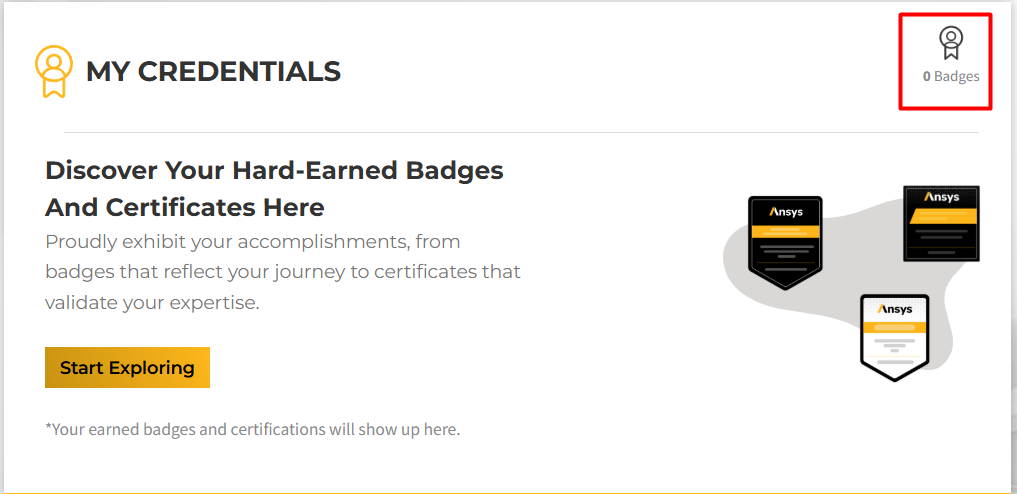The height and width of the screenshot is (494, 1017).
Task: Click the yellow band on black shield badge
Action: coord(785,232)
